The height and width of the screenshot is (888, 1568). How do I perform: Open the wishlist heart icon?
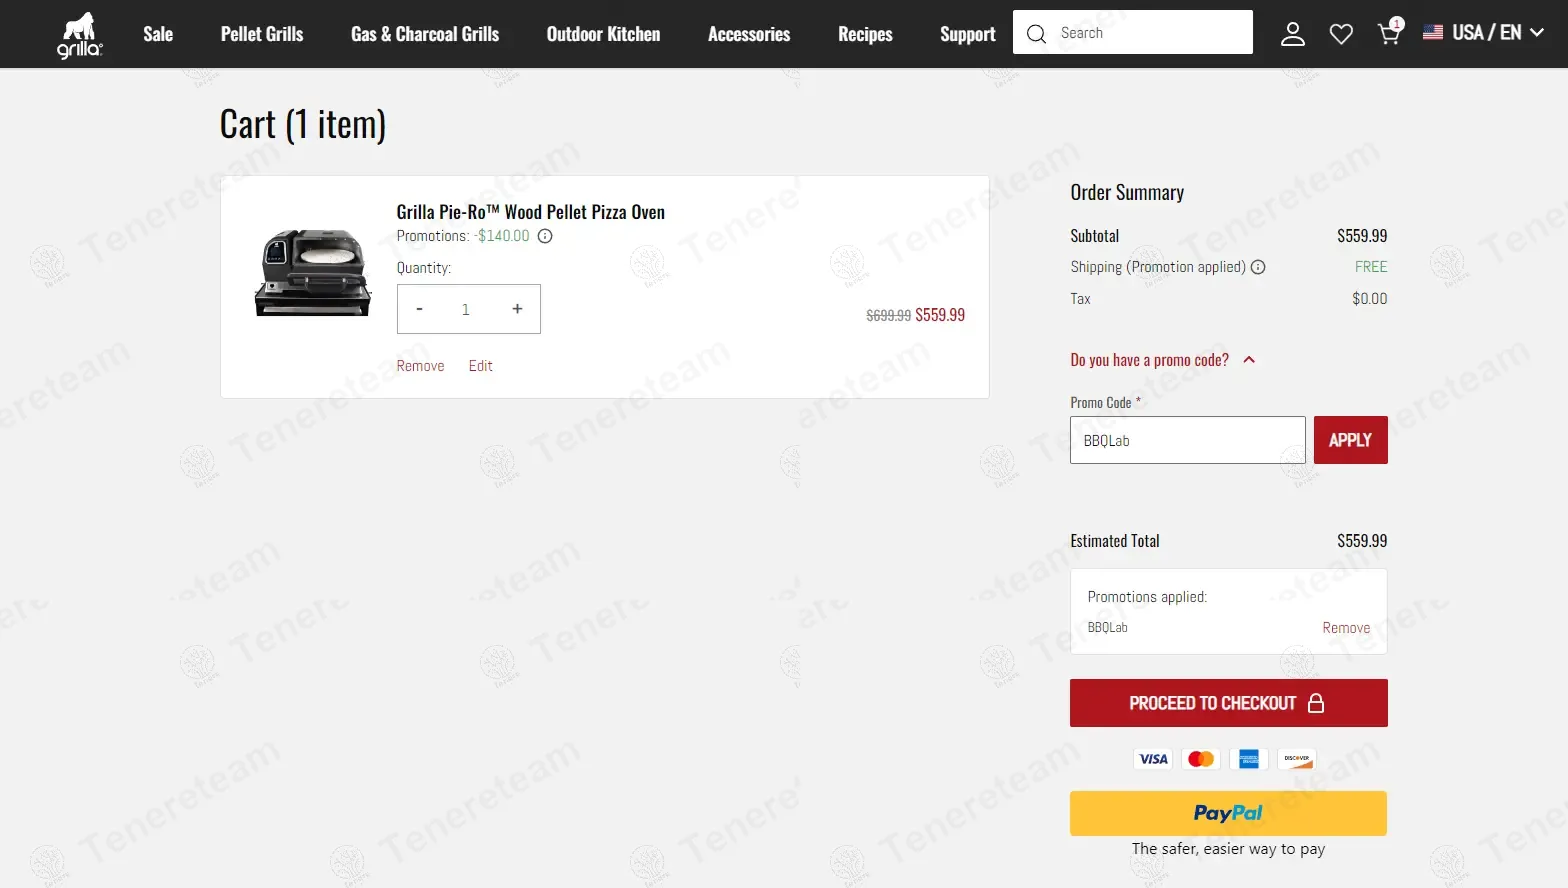[1341, 34]
